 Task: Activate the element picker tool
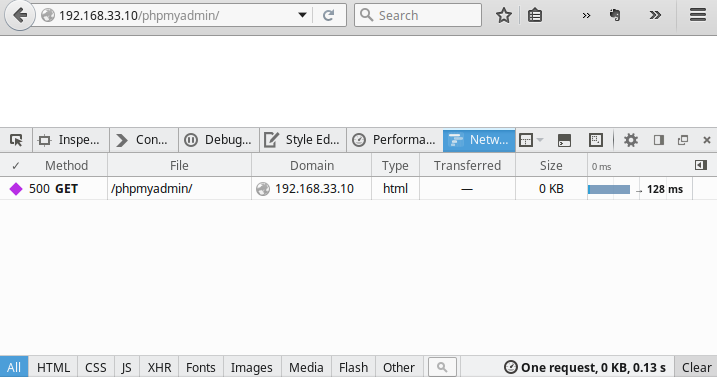pos(16,140)
